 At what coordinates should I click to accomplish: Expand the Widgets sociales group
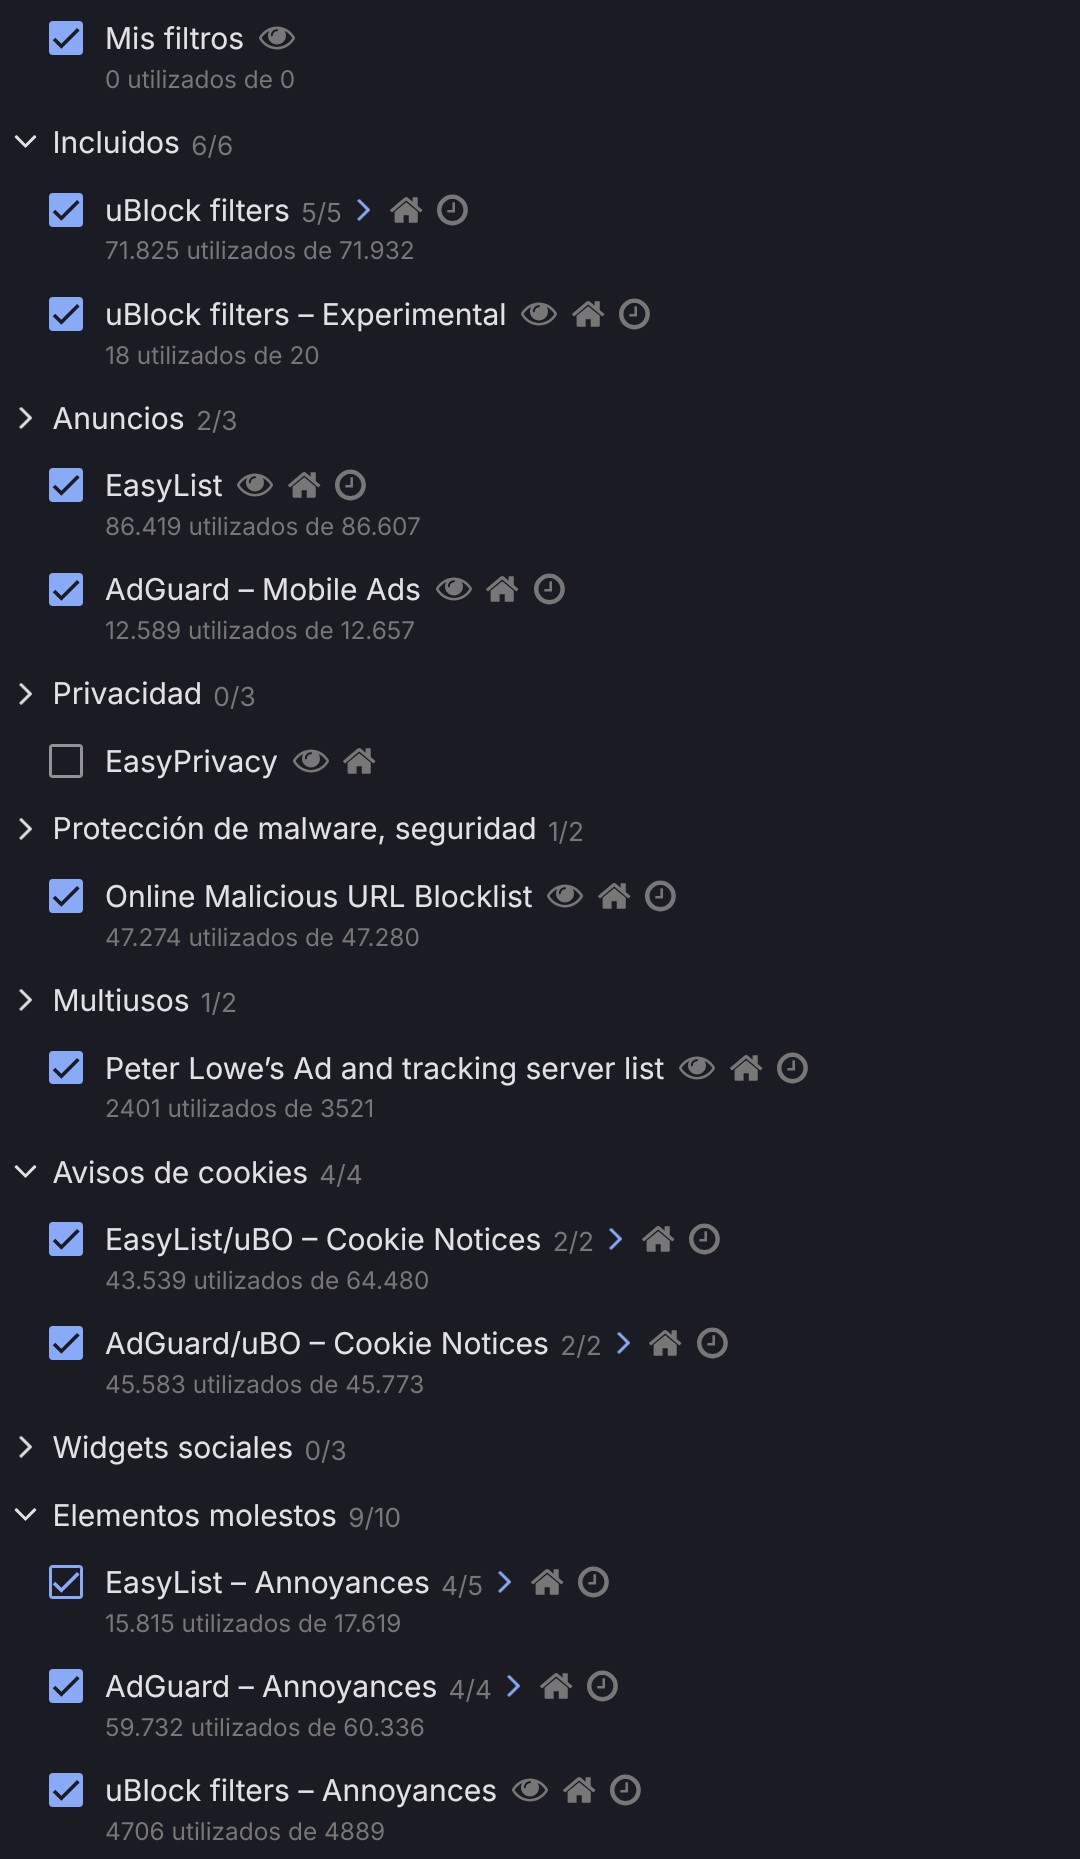click(x=26, y=1448)
